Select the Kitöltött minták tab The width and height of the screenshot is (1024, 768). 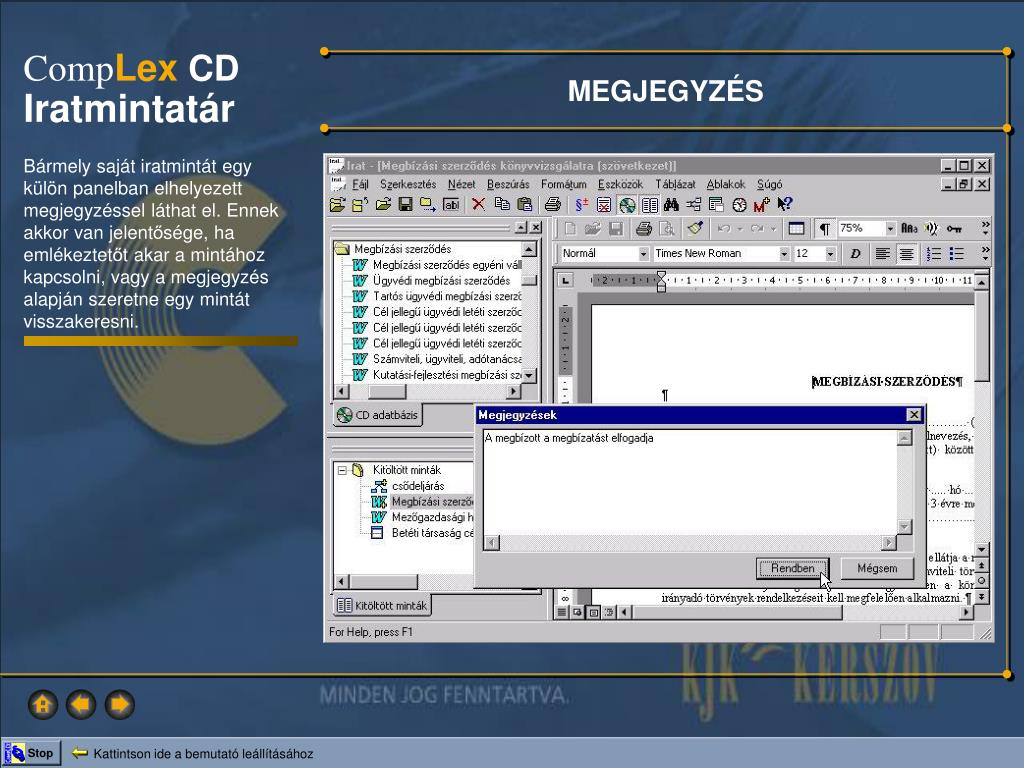click(x=382, y=605)
